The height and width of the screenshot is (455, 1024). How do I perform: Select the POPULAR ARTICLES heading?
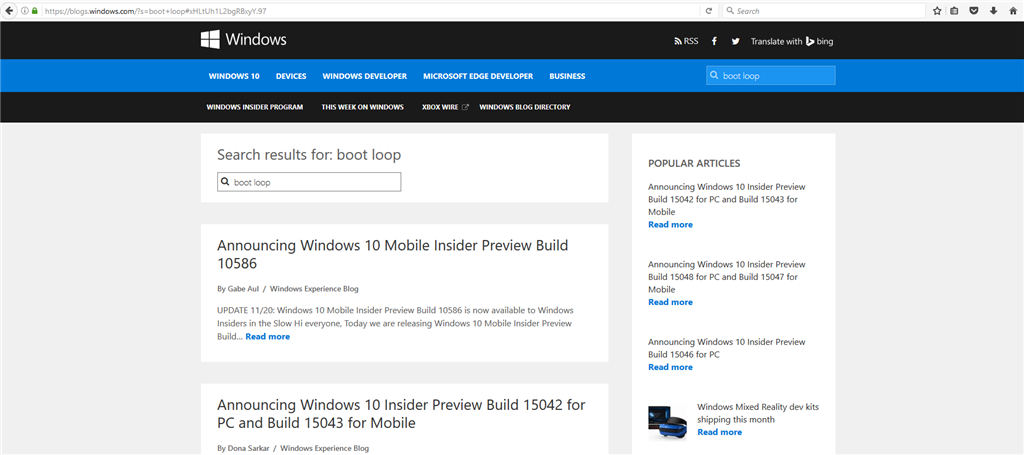[694, 163]
